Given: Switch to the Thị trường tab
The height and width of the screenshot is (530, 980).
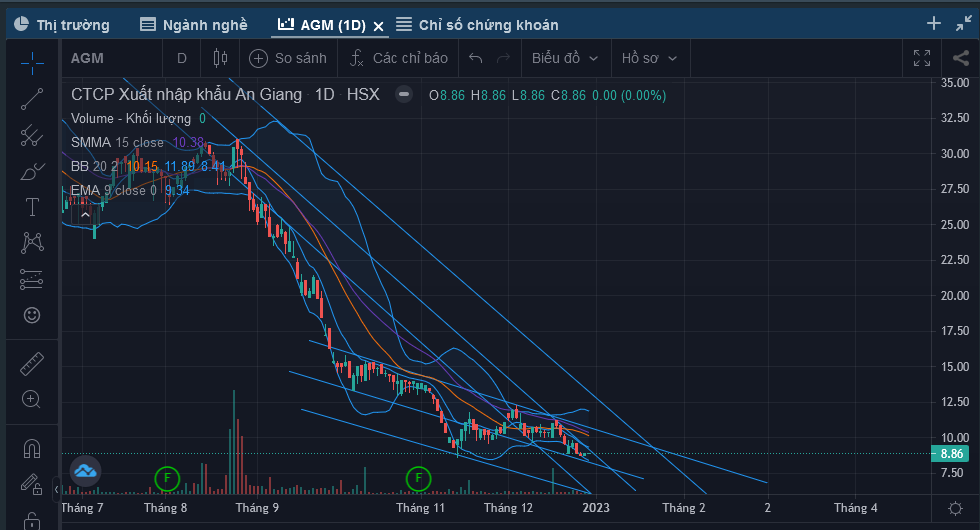Looking at the screenshot, I should coord(62,25).
